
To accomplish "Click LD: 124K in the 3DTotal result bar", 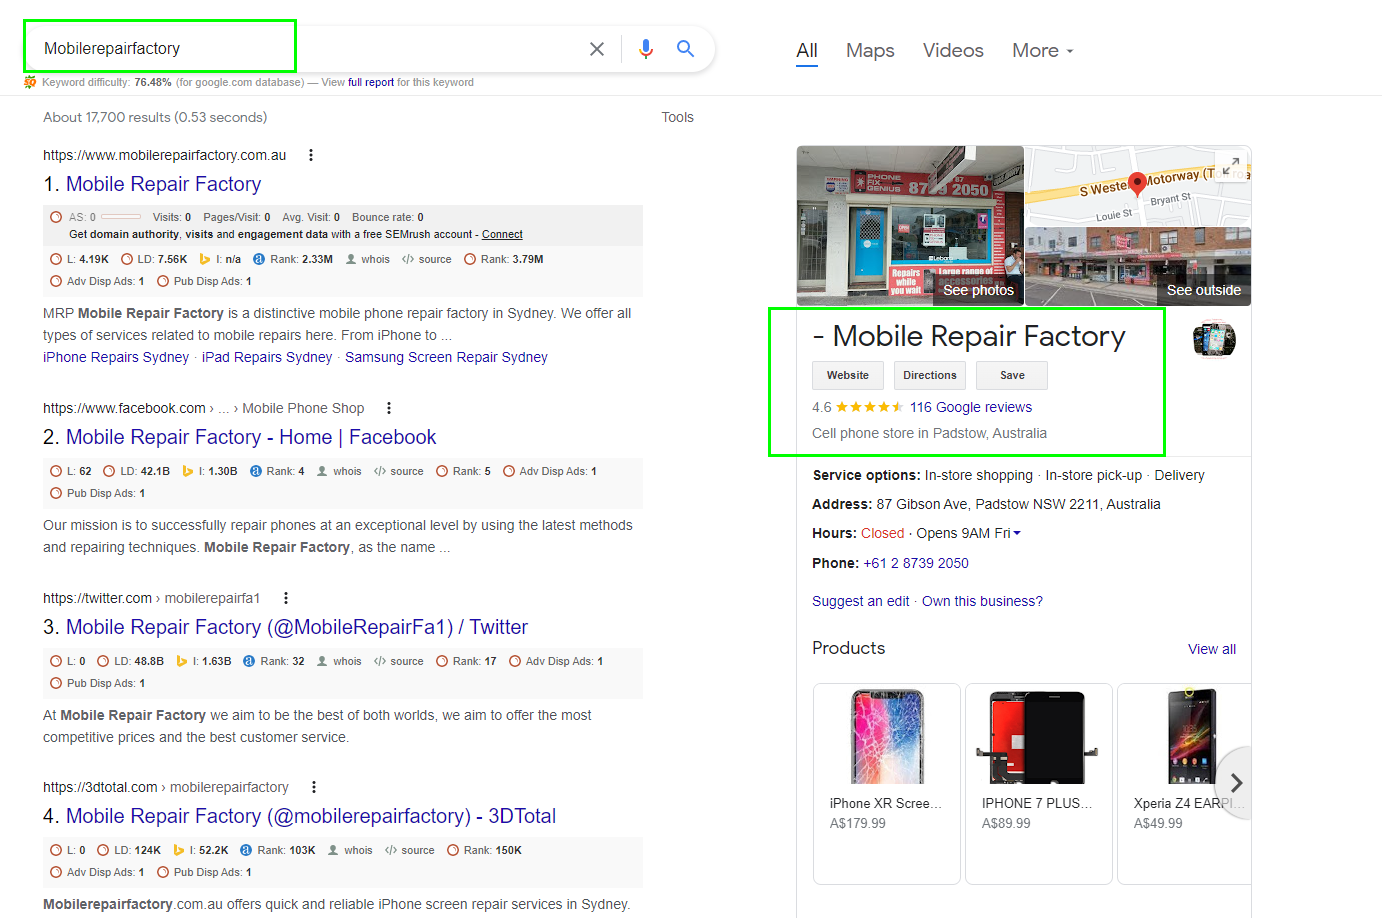I will (129, 850).
